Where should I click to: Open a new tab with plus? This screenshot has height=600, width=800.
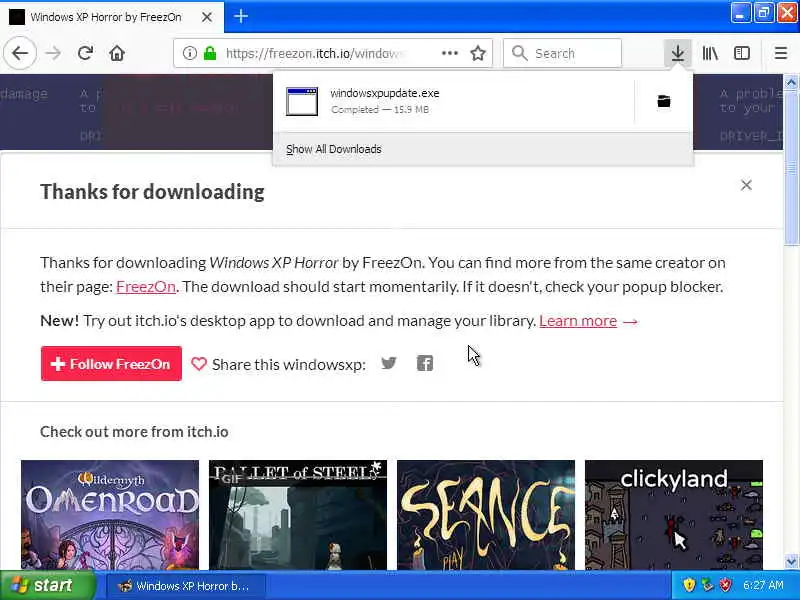(241, 17)
